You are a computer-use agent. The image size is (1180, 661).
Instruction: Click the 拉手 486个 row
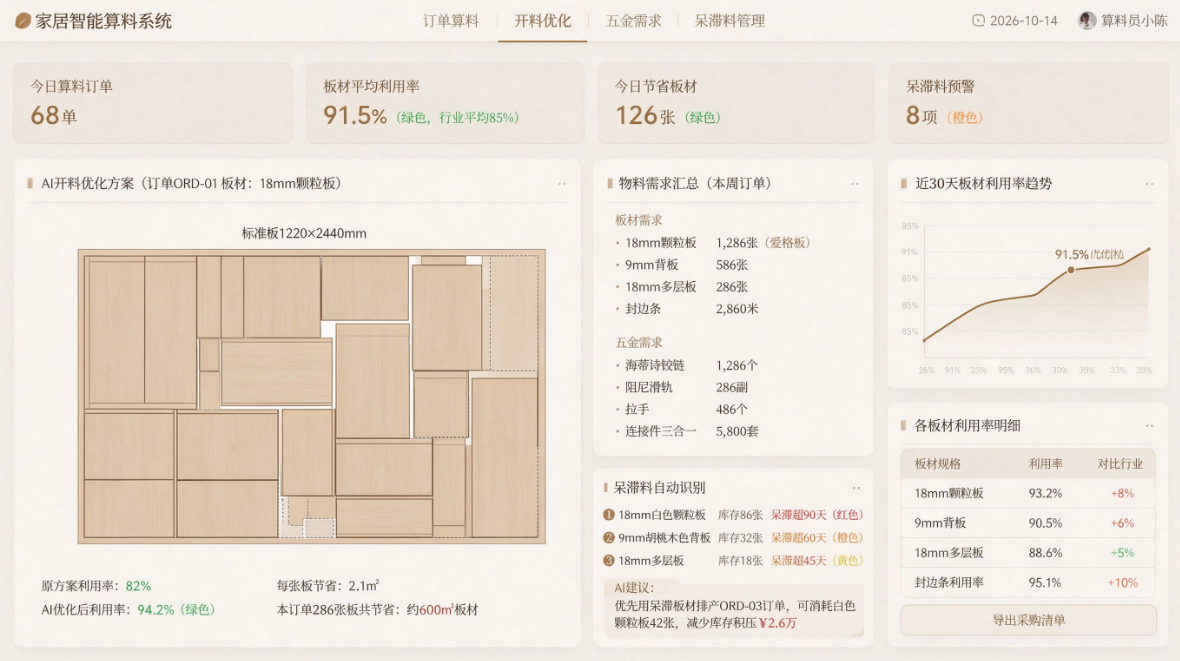[682, 410]
